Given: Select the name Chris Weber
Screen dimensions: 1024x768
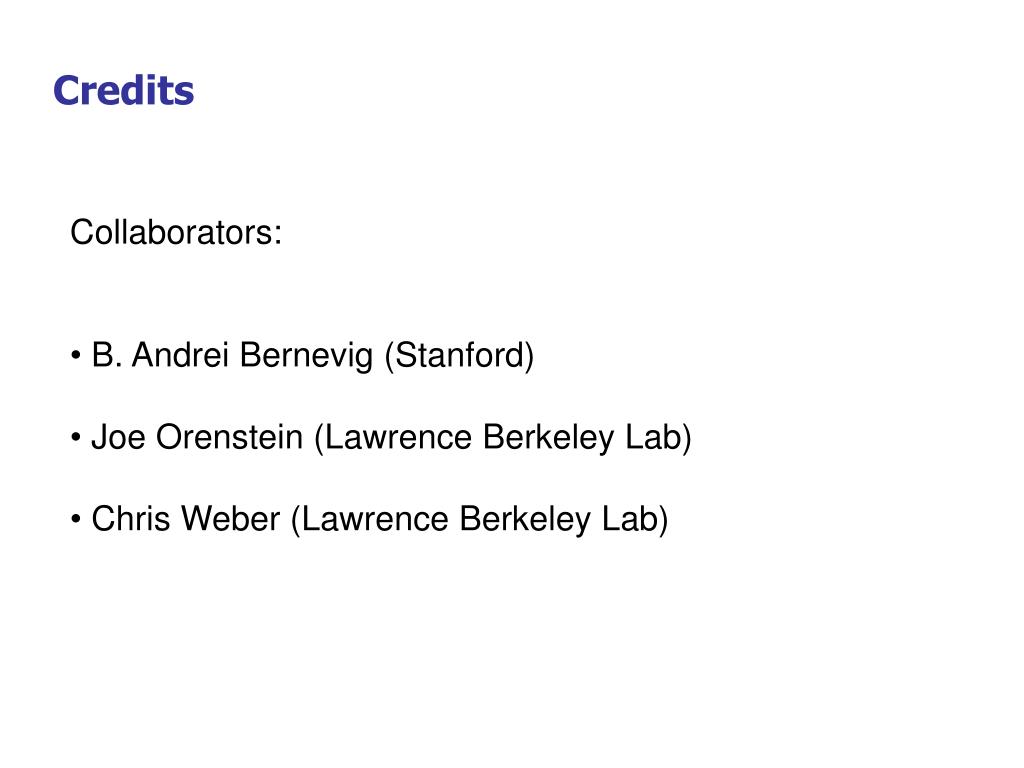Looking at the screenshot, I should point(185,519).
